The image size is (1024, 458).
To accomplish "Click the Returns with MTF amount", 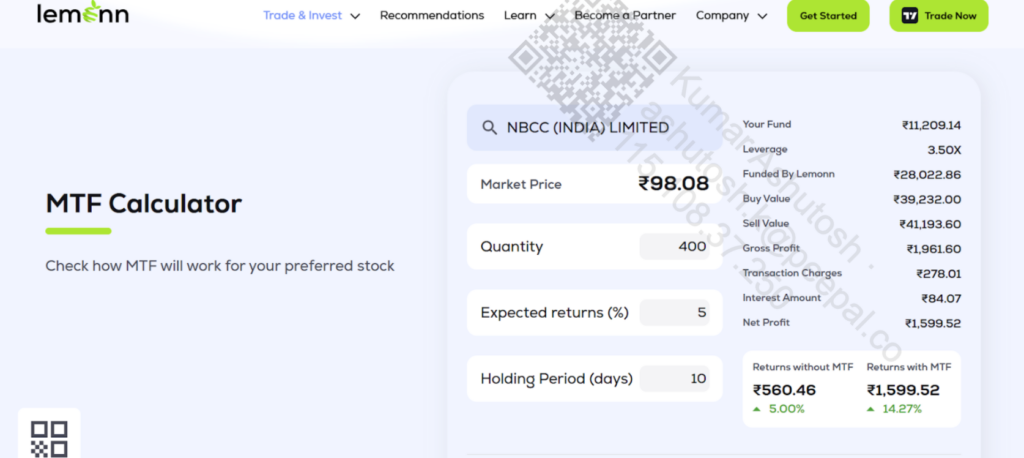I will click(x=904, y=390).
